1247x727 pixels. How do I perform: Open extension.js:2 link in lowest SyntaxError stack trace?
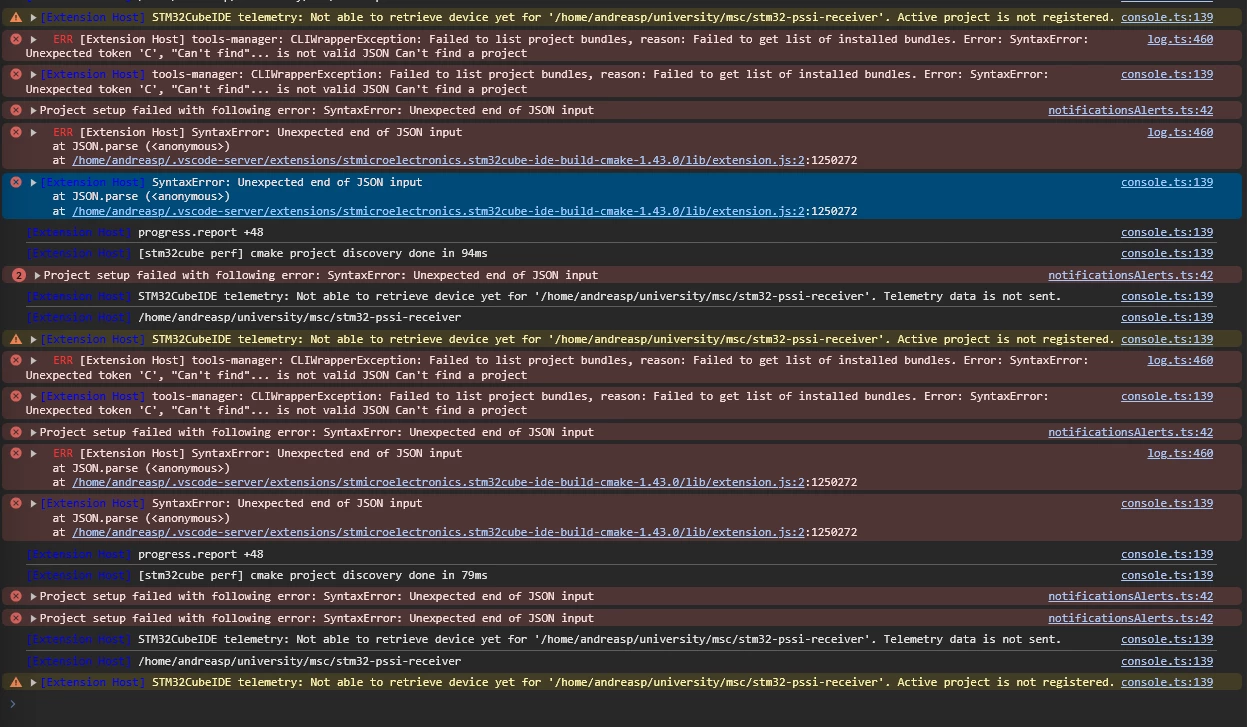coord(439,532)
